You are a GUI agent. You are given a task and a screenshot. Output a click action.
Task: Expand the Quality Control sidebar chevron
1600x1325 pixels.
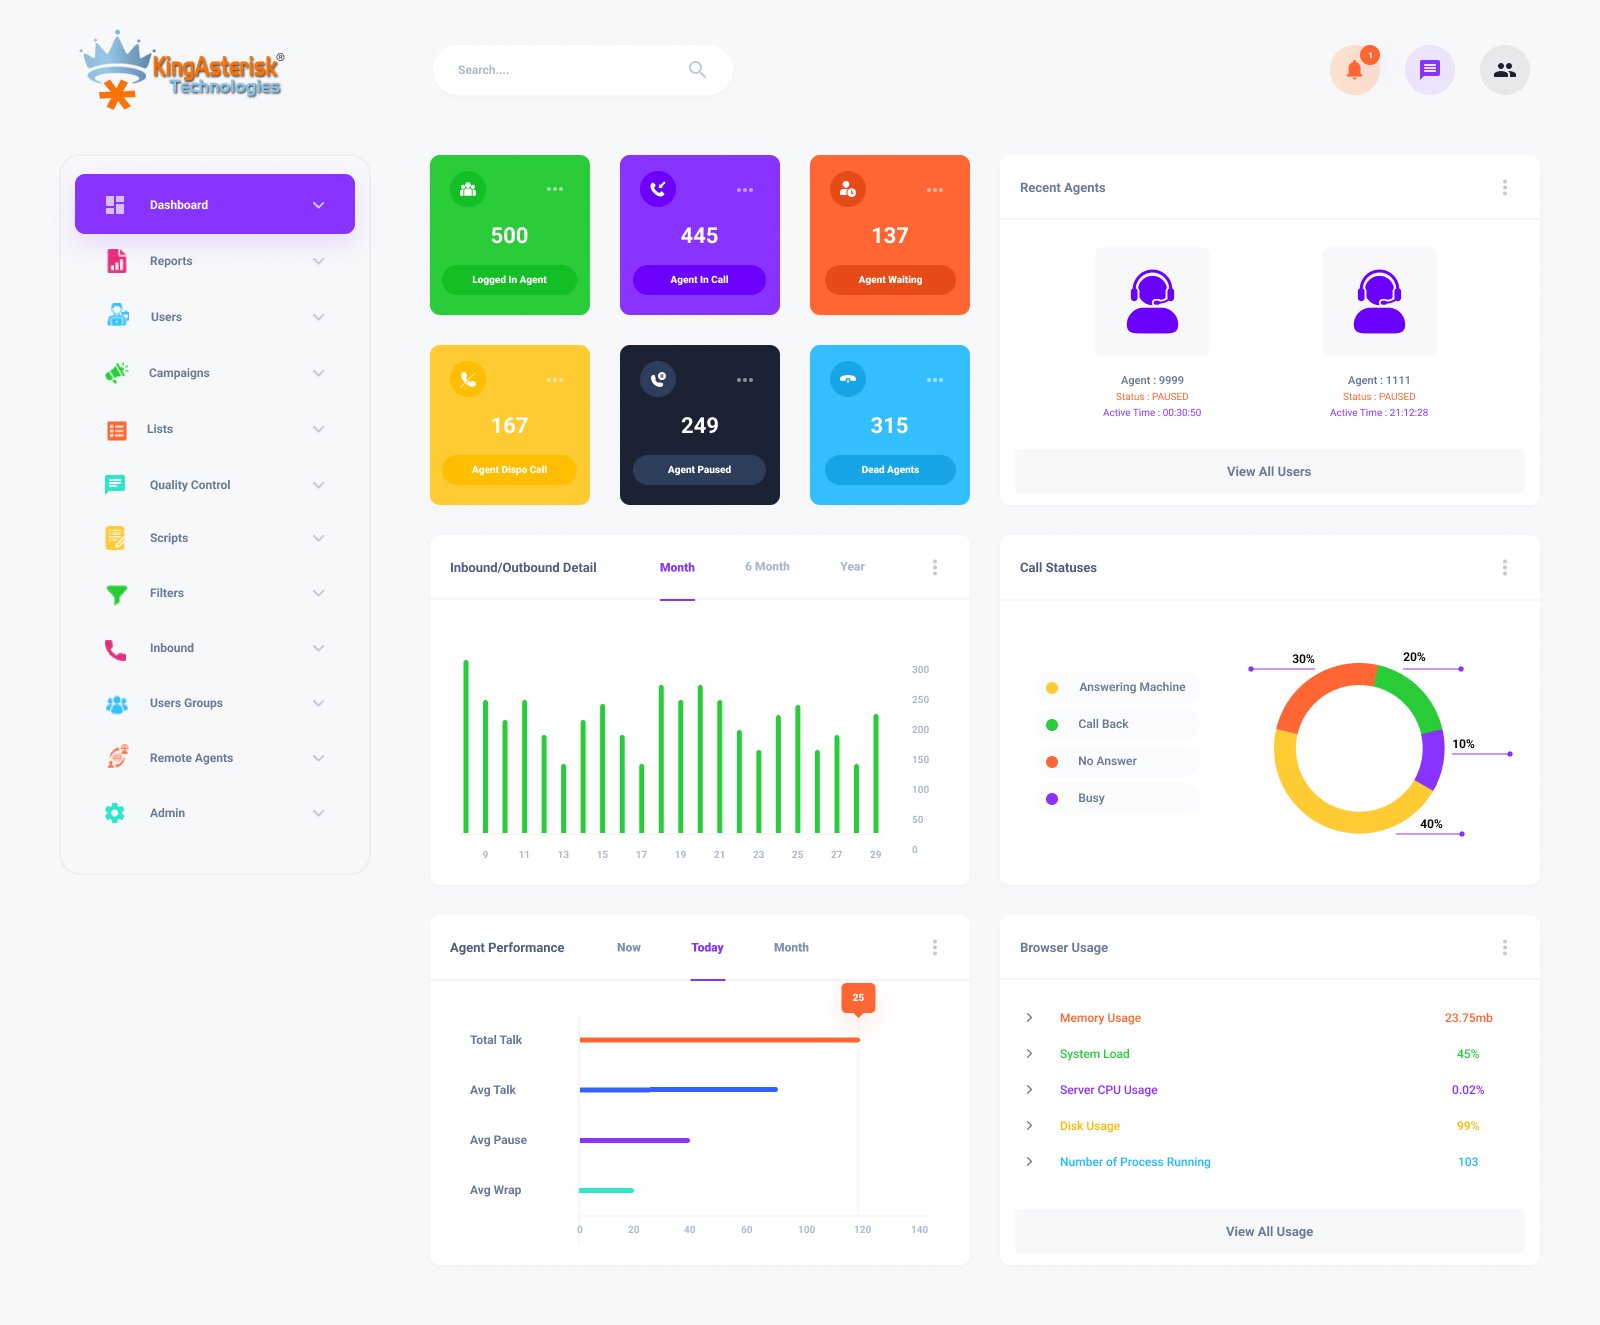[x=318, y=485]
